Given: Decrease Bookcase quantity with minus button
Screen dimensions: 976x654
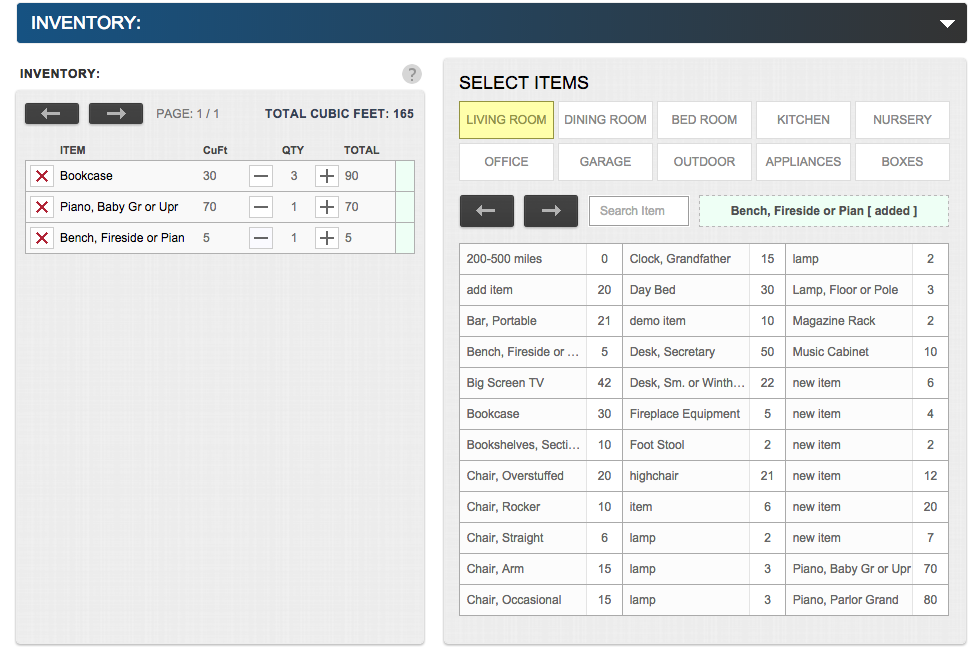Looking at the screenshot, I should point(260,176).
